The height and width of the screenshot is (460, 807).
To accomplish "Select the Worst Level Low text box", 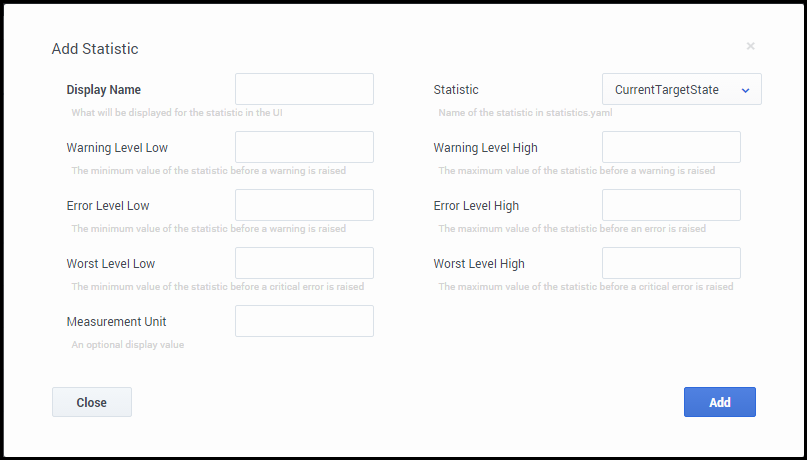I will click(x=304, y=263).
